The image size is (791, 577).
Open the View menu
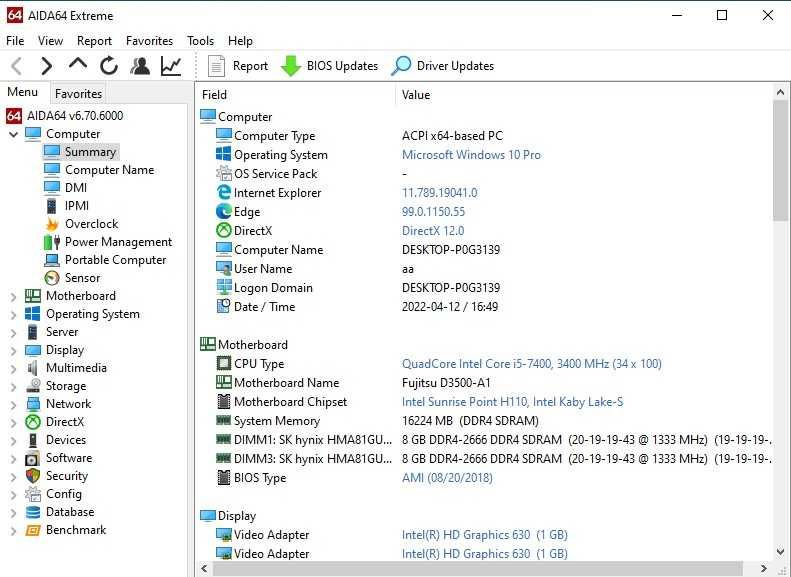click(50, 41)
